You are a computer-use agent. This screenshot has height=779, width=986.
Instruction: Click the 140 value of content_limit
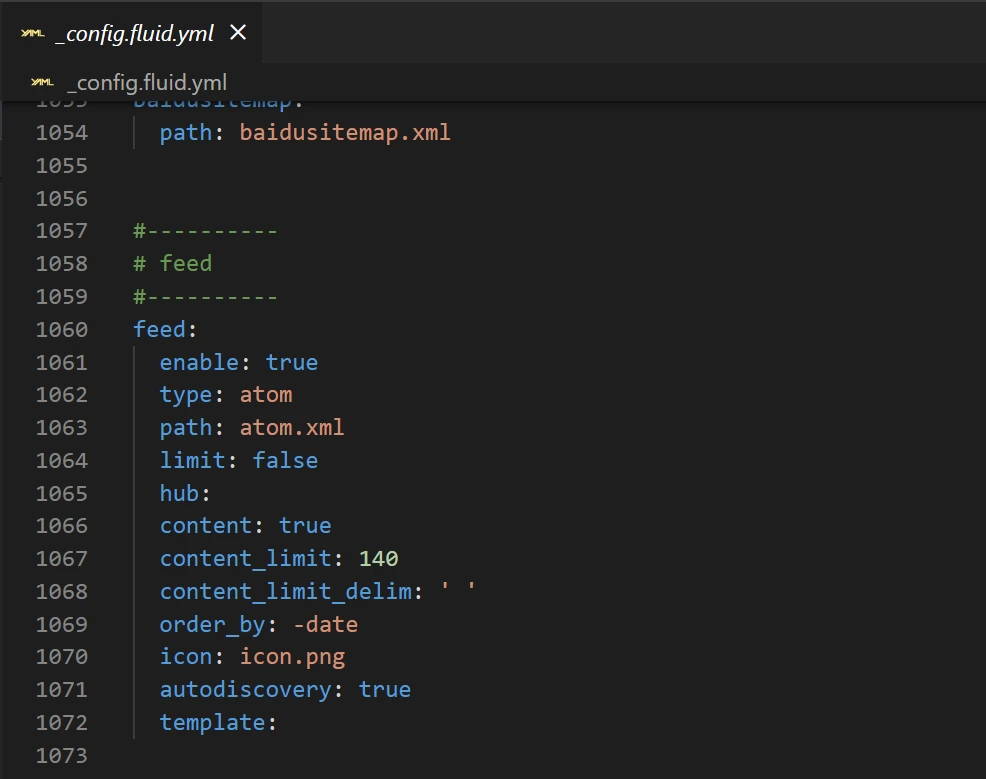click(x=378, y=558)
